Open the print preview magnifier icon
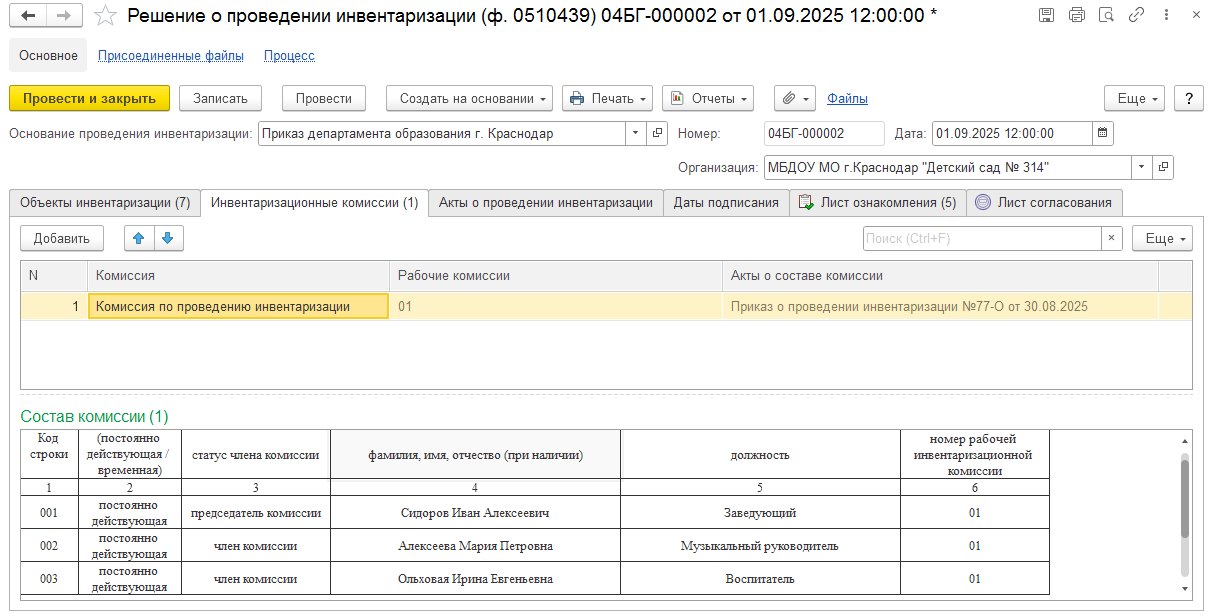1212x615 pixels. click(x=1106, y=15)
